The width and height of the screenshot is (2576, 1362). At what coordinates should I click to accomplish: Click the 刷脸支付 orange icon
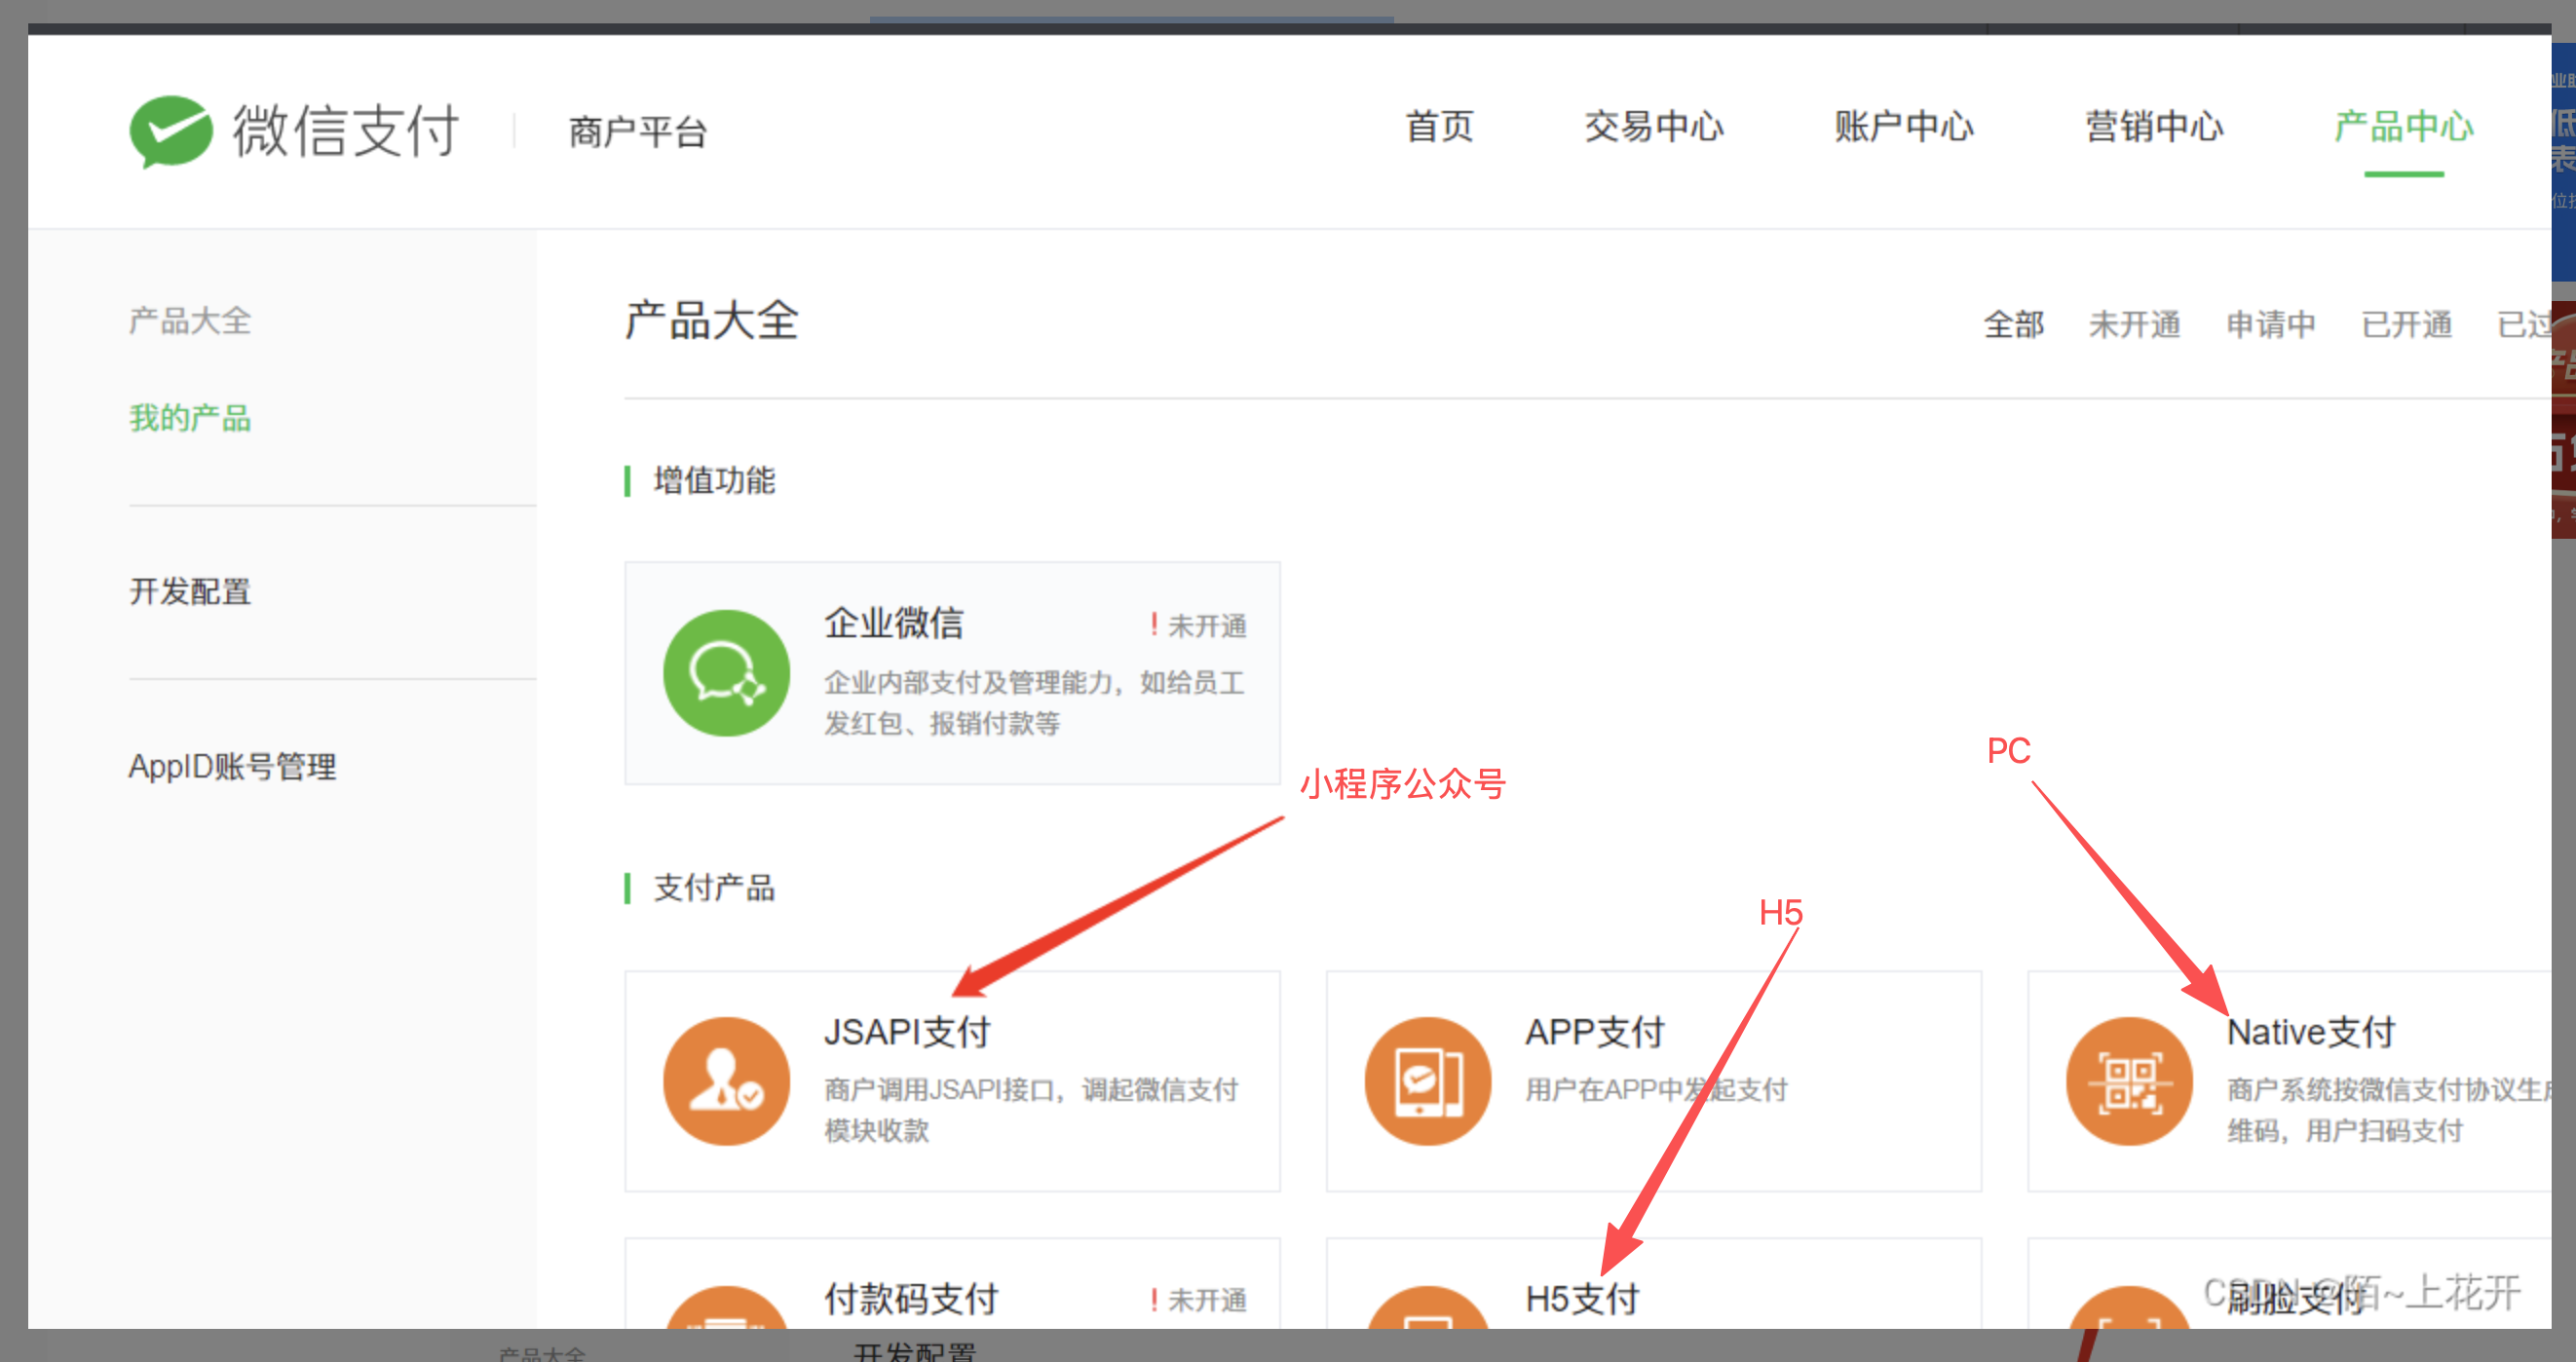click(2129, 1310)
